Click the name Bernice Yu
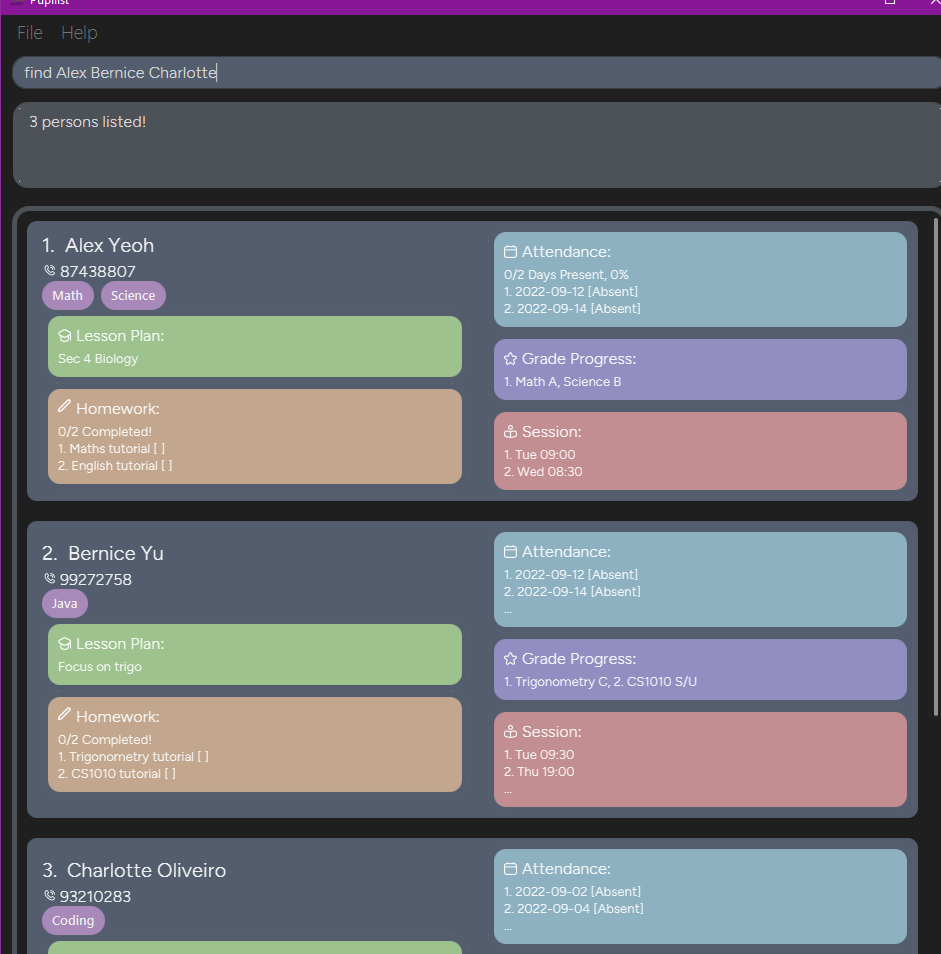Viewport: 941px width, 954px height. (x=116, y=554)
